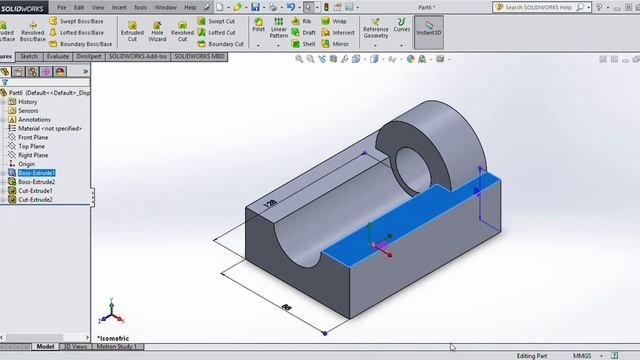Open the Insert menu
Viewport: 640px width, 360px height.
coord(119,7)
